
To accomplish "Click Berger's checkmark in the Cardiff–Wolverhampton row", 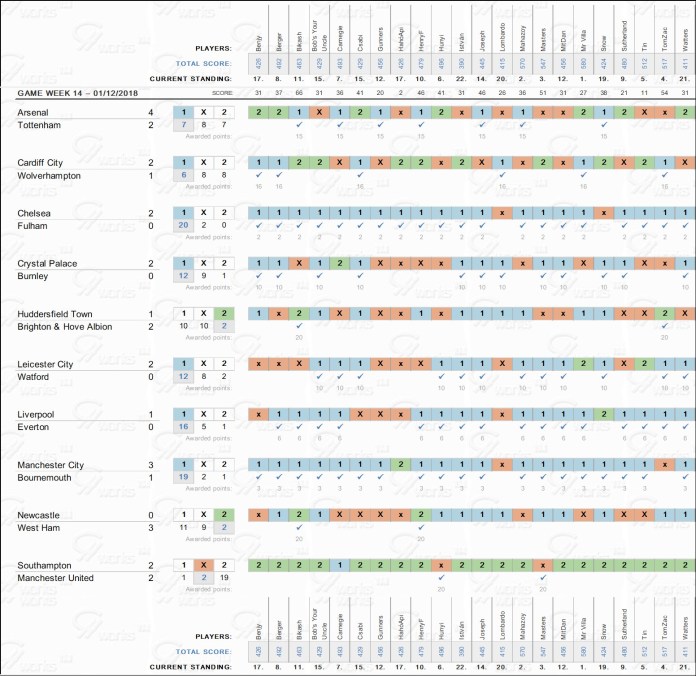I will [279, 174].
